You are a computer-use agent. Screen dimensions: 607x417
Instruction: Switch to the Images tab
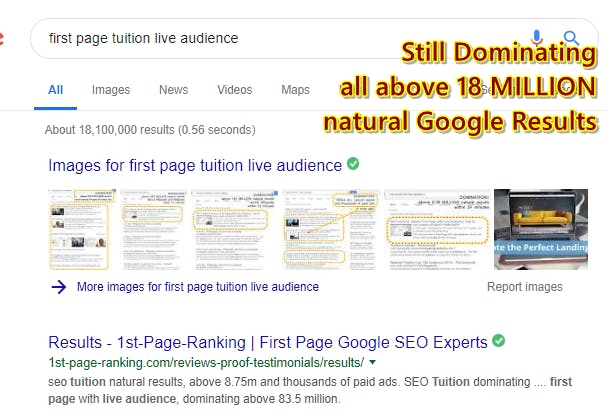point(111,90)
